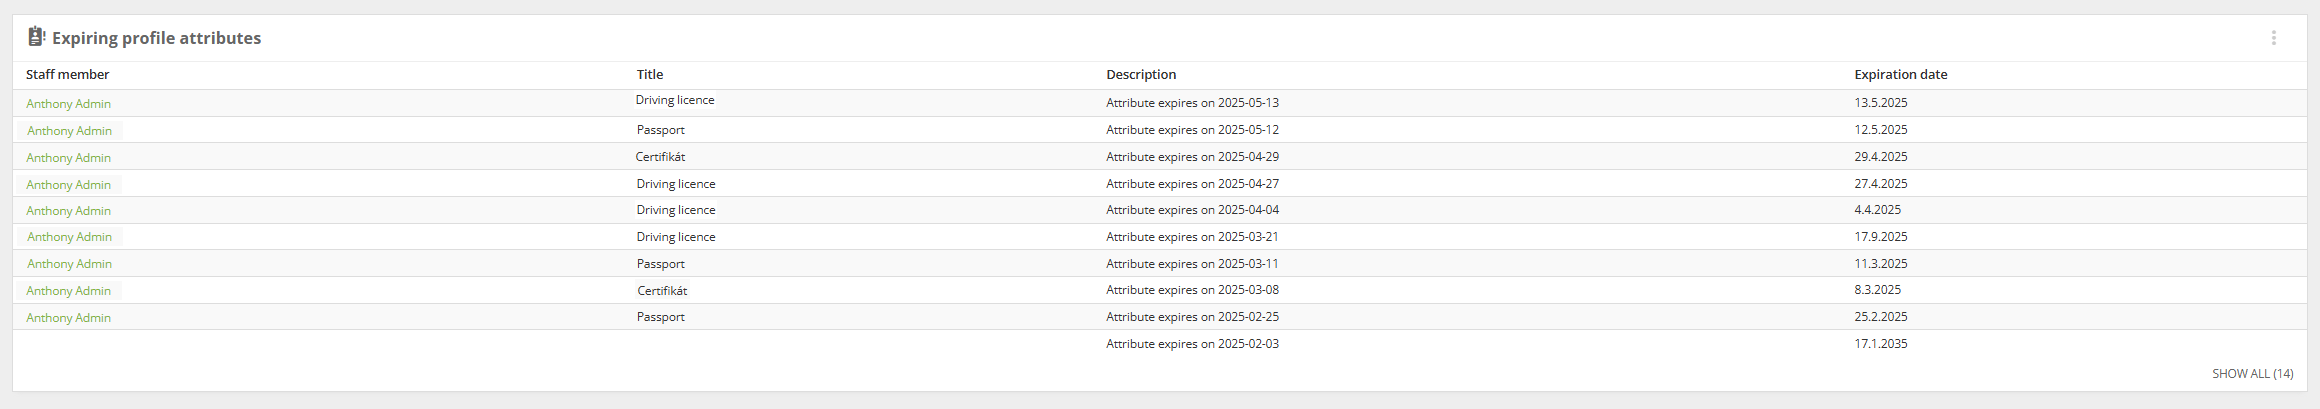Click SHOW ALL (14) link
2320x409 pixels.
2252,374
